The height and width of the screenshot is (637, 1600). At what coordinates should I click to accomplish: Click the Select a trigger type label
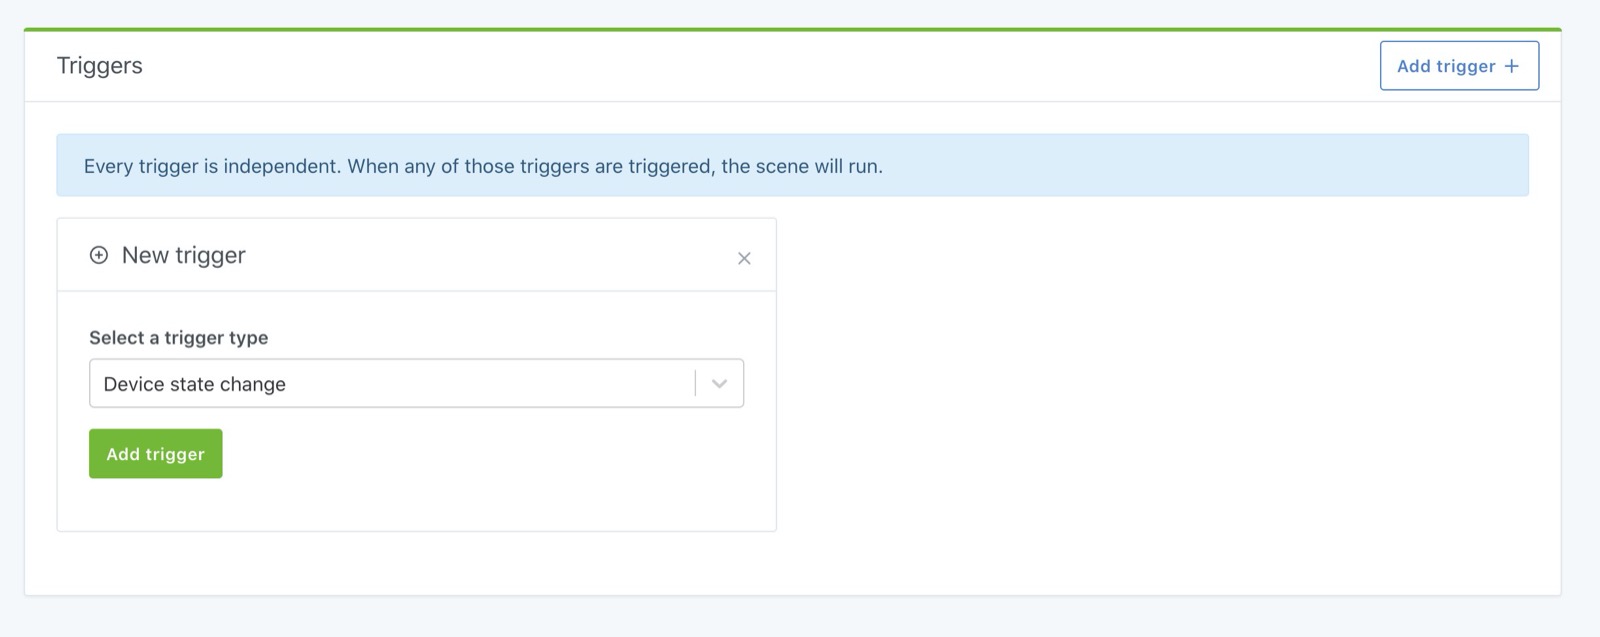click(179, 338)
